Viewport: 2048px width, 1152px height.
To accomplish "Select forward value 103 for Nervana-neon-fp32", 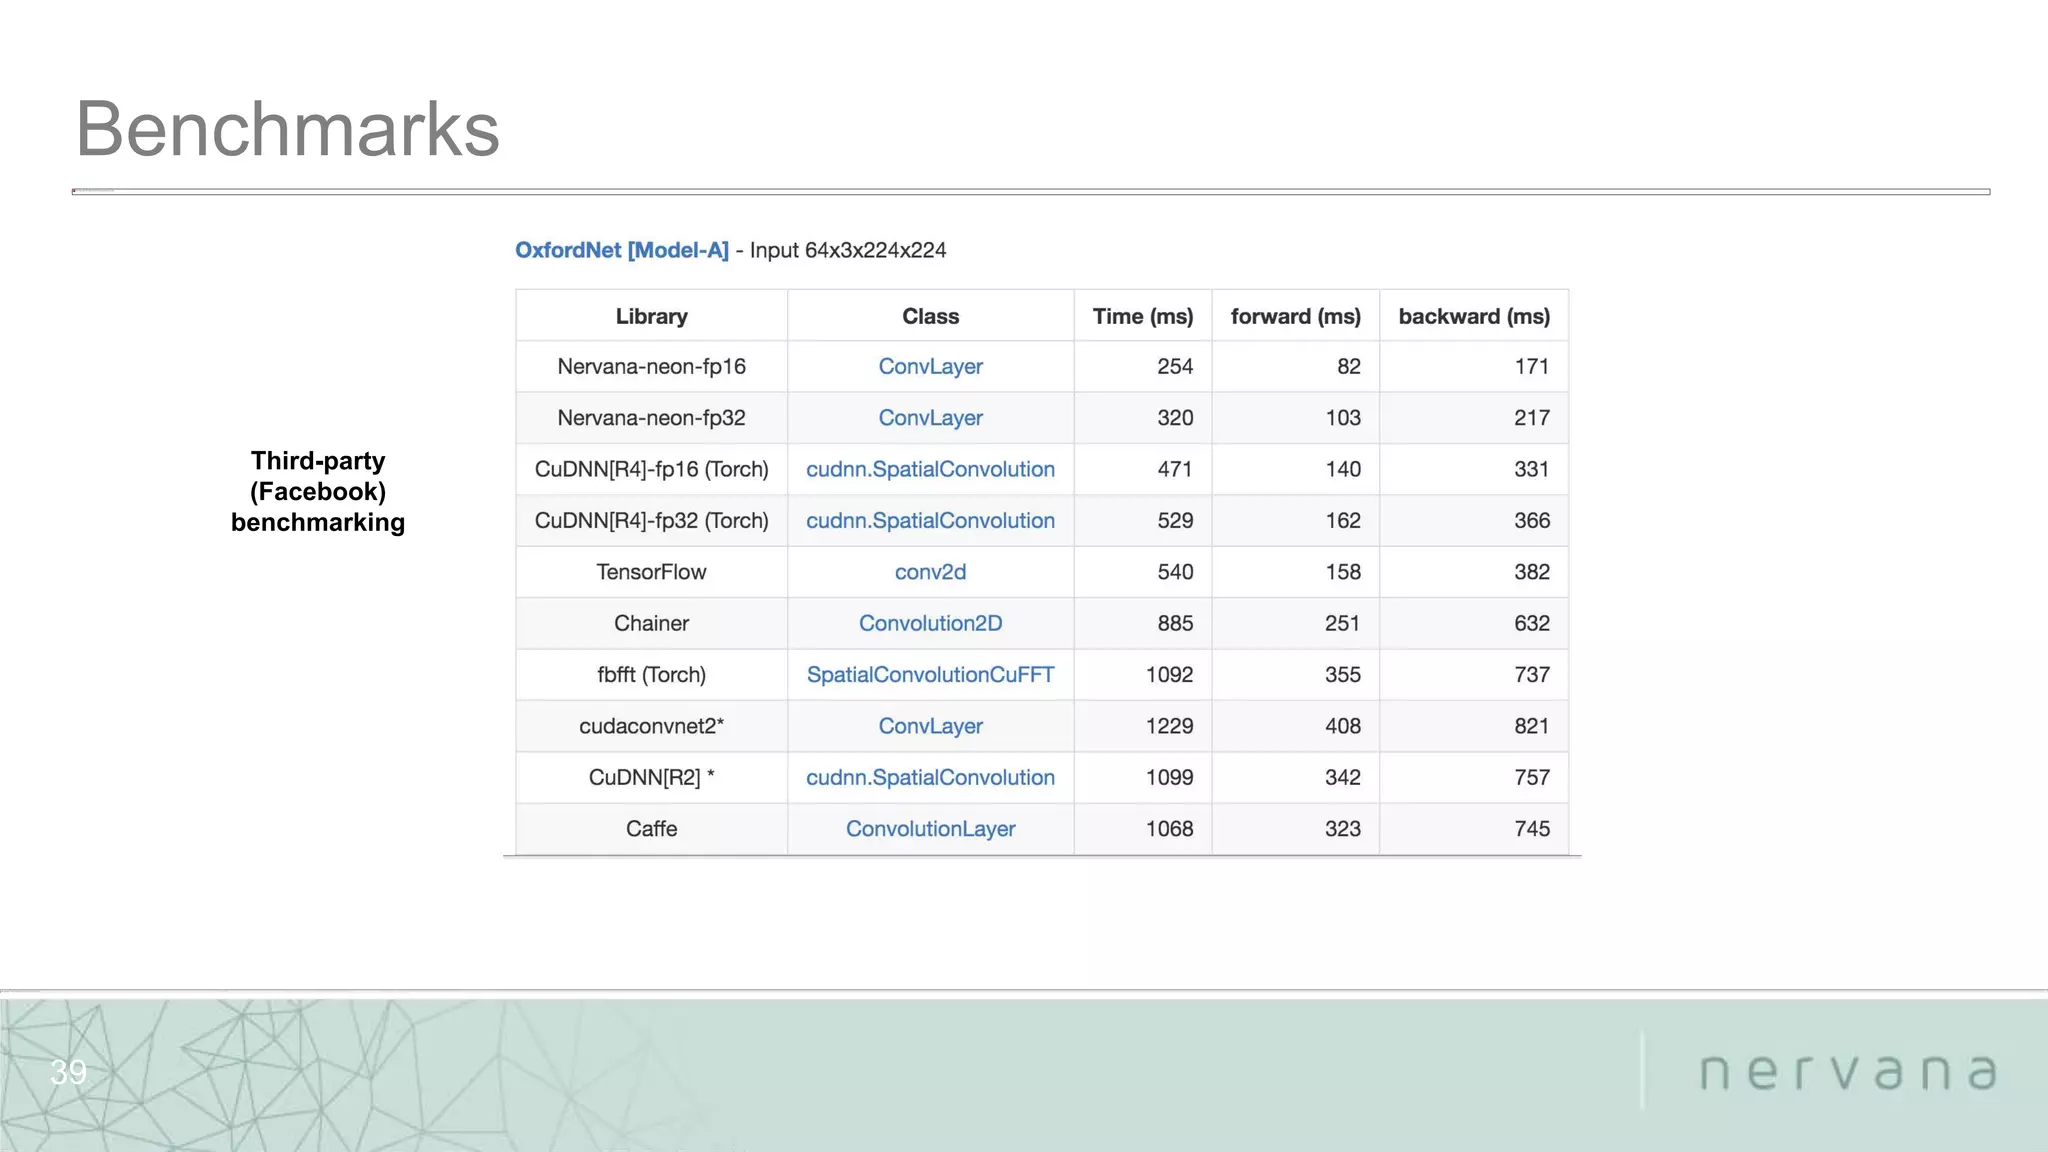I will (x=1343, y=418).
